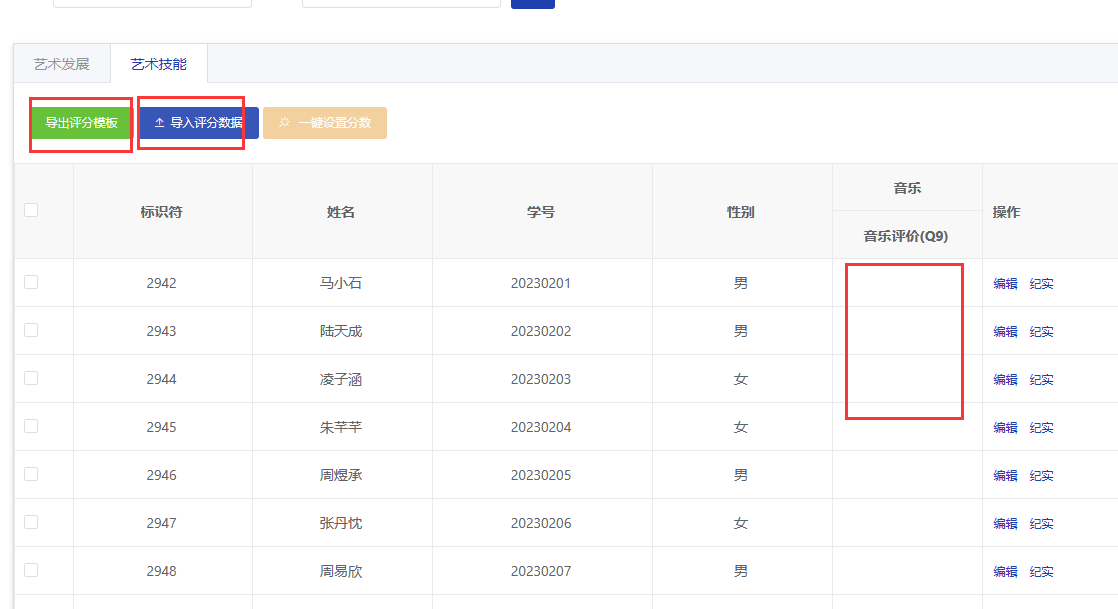Click identifier 2942
The height and width of the screenshot is (609, 1118).
[x=161, y=283]
